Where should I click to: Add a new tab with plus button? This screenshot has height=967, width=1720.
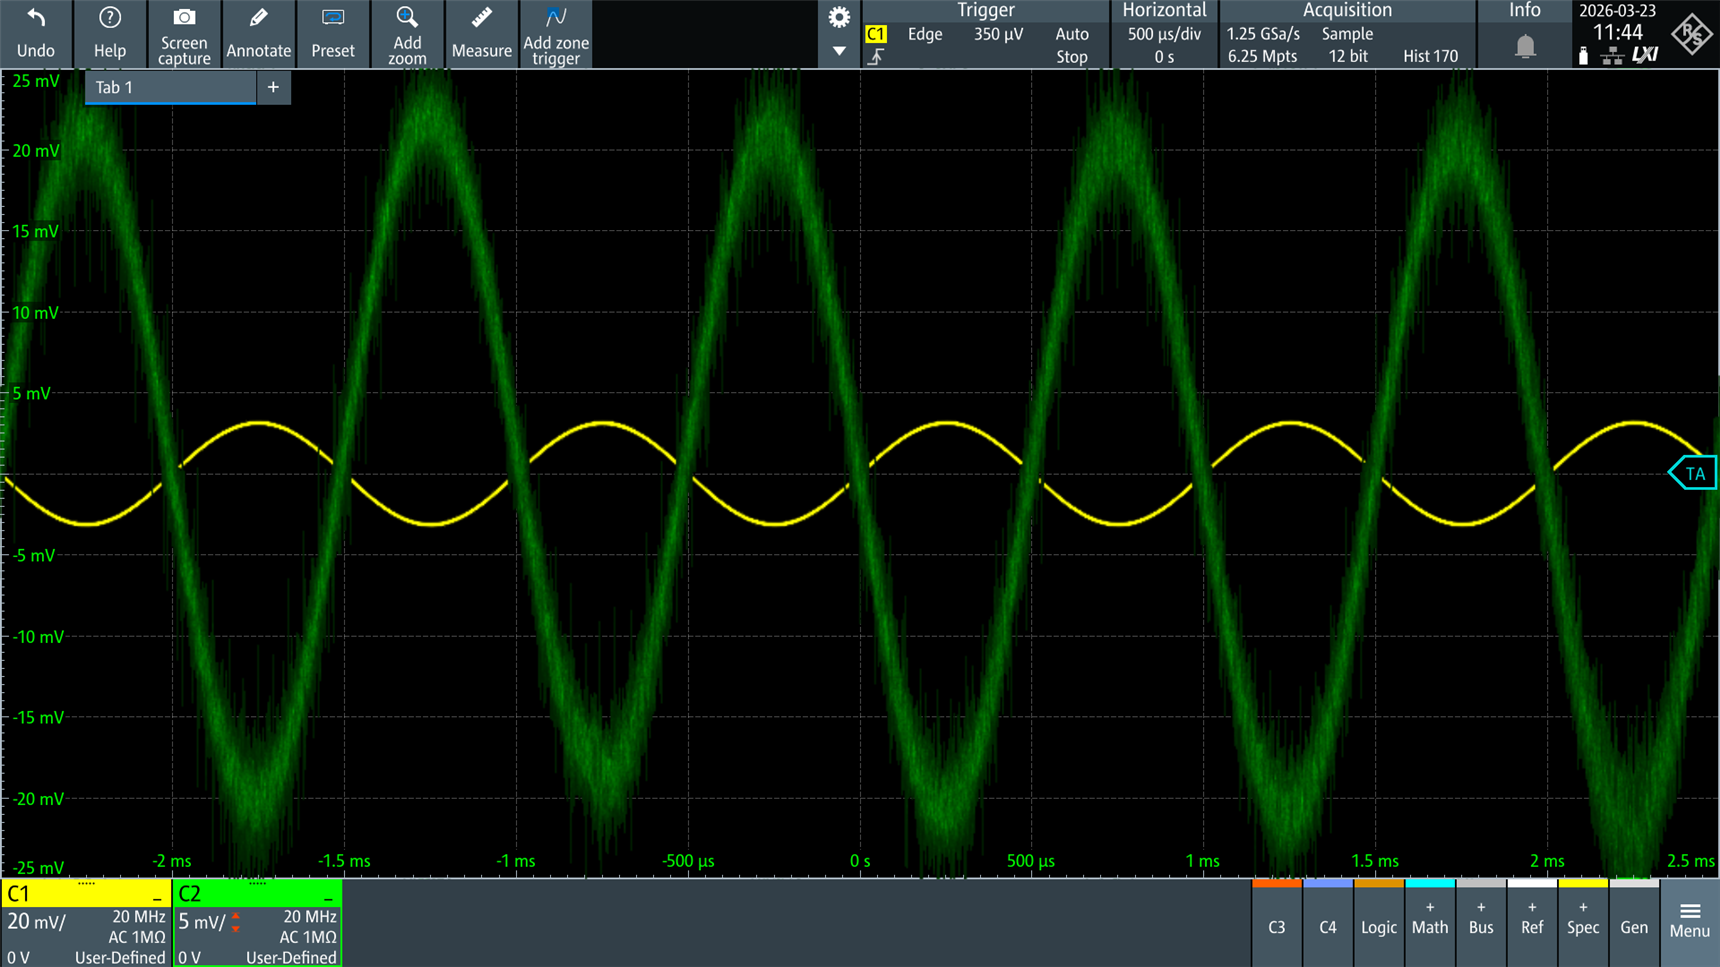coord(273,88)
